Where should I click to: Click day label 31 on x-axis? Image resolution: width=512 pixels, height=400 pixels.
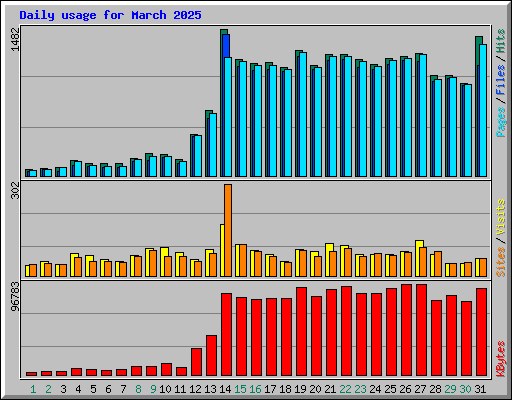pos(480,389)
